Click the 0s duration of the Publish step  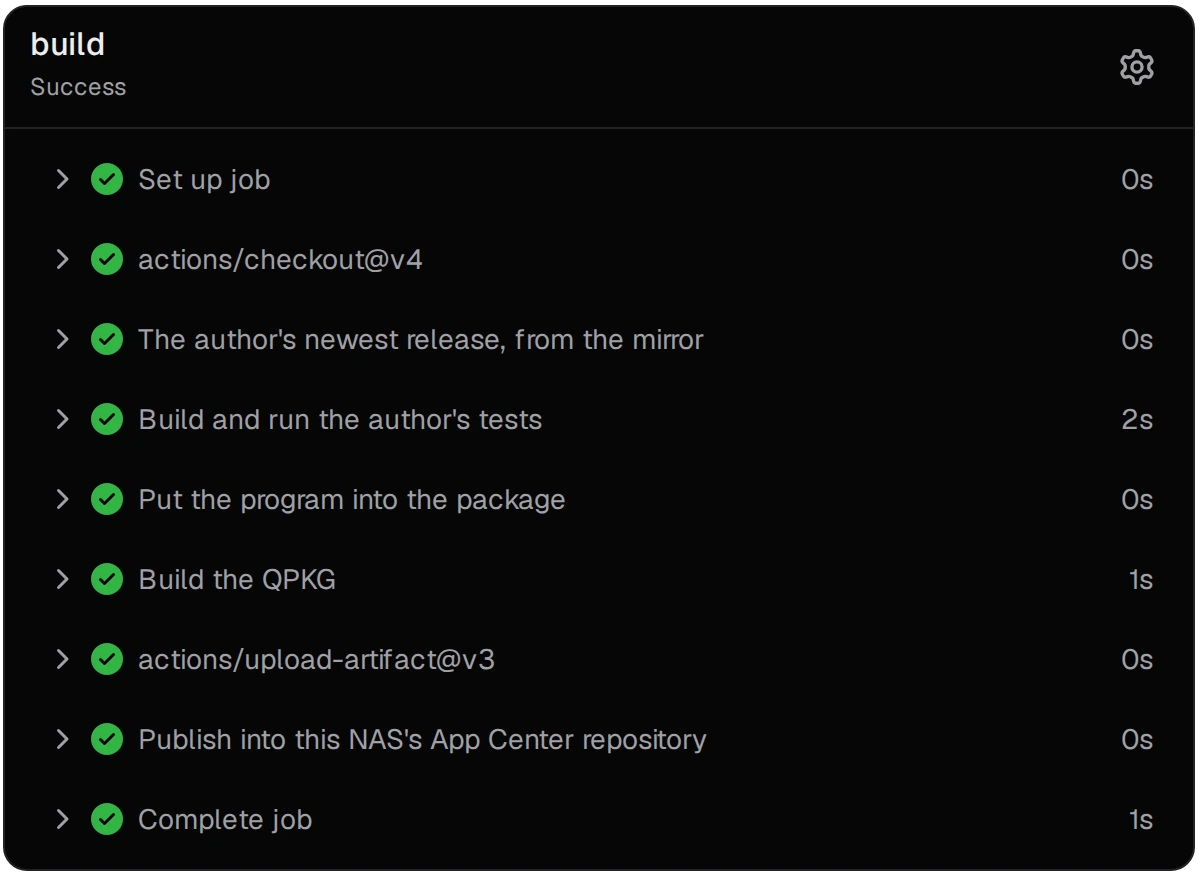(1137, 740)
